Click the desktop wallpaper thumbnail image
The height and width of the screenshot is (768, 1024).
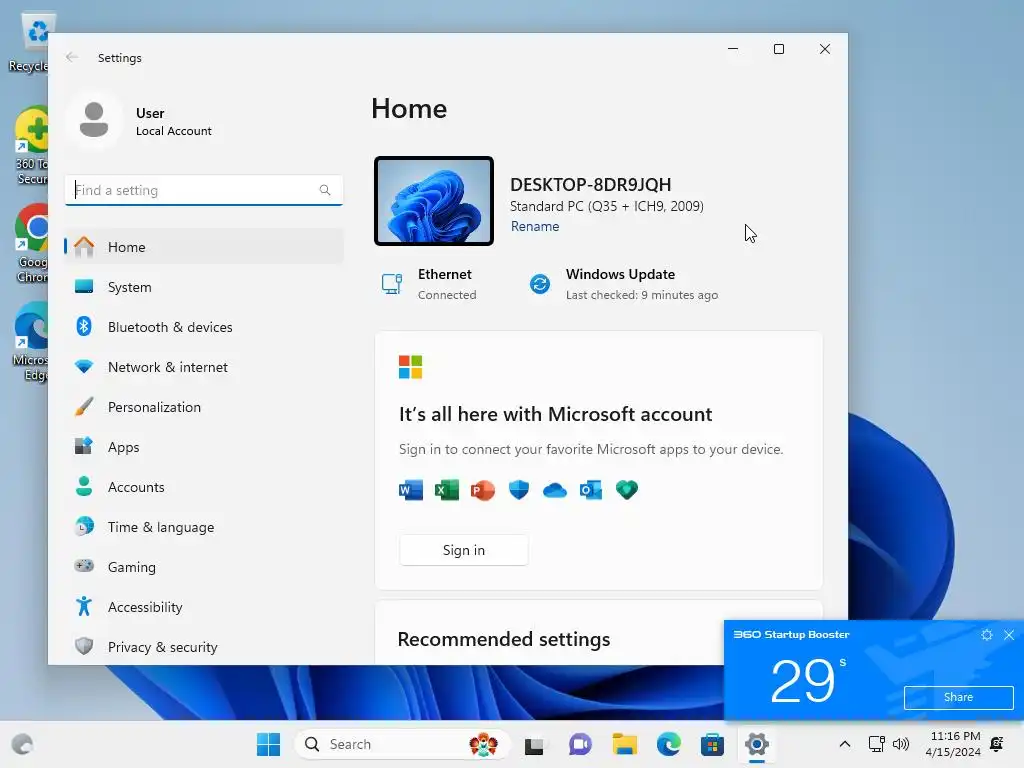[434, 201]
